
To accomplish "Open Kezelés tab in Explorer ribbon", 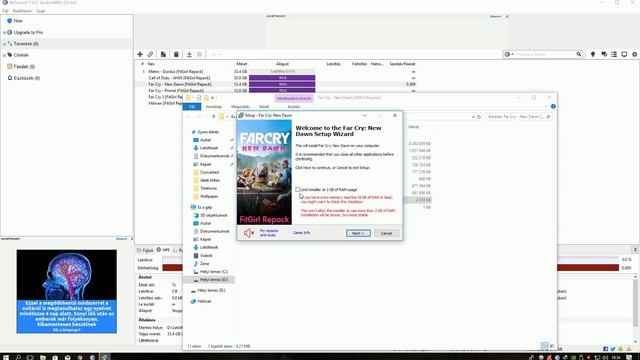I will [x=293, y=107].
